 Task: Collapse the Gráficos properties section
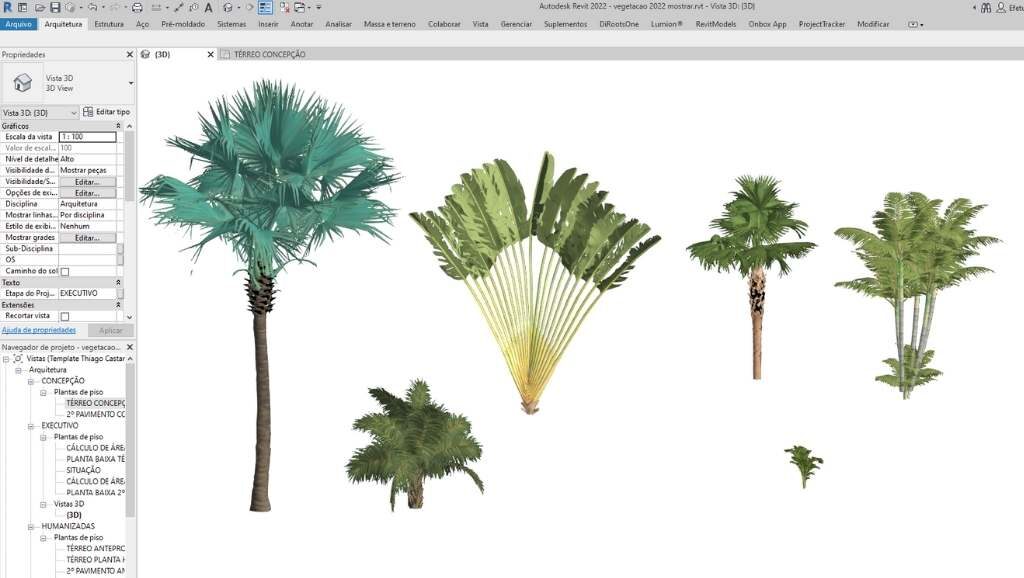pos(118,126)
